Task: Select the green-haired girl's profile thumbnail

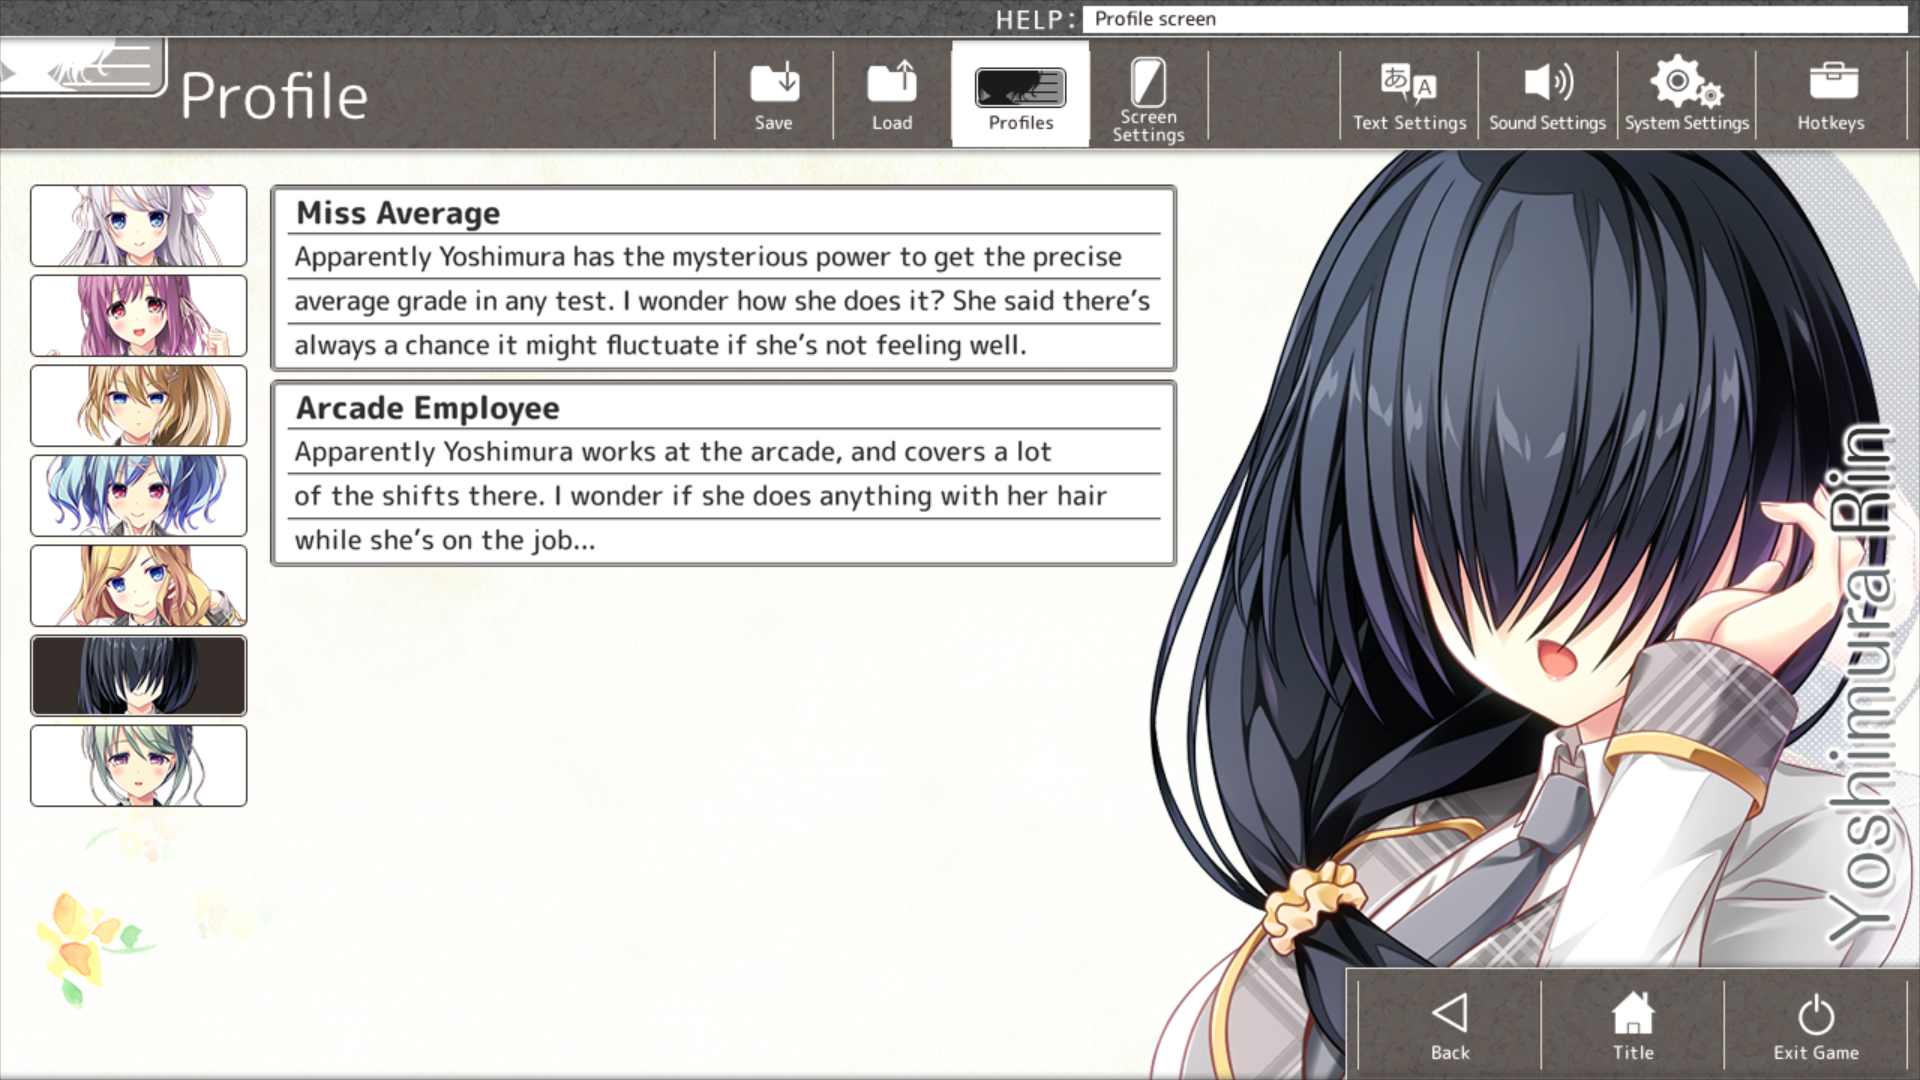Action: coord(139,766)
